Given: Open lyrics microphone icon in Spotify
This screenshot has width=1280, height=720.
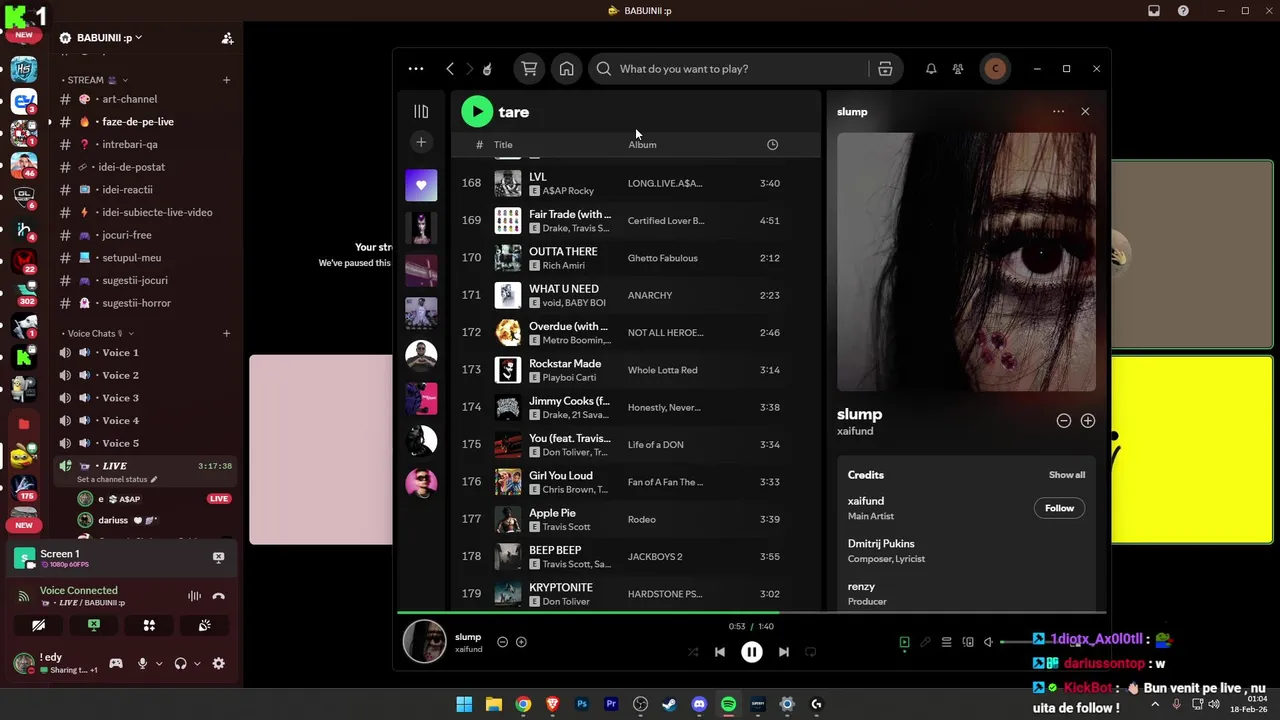Looking at the screenshot, I should click(x=925, y=642).
